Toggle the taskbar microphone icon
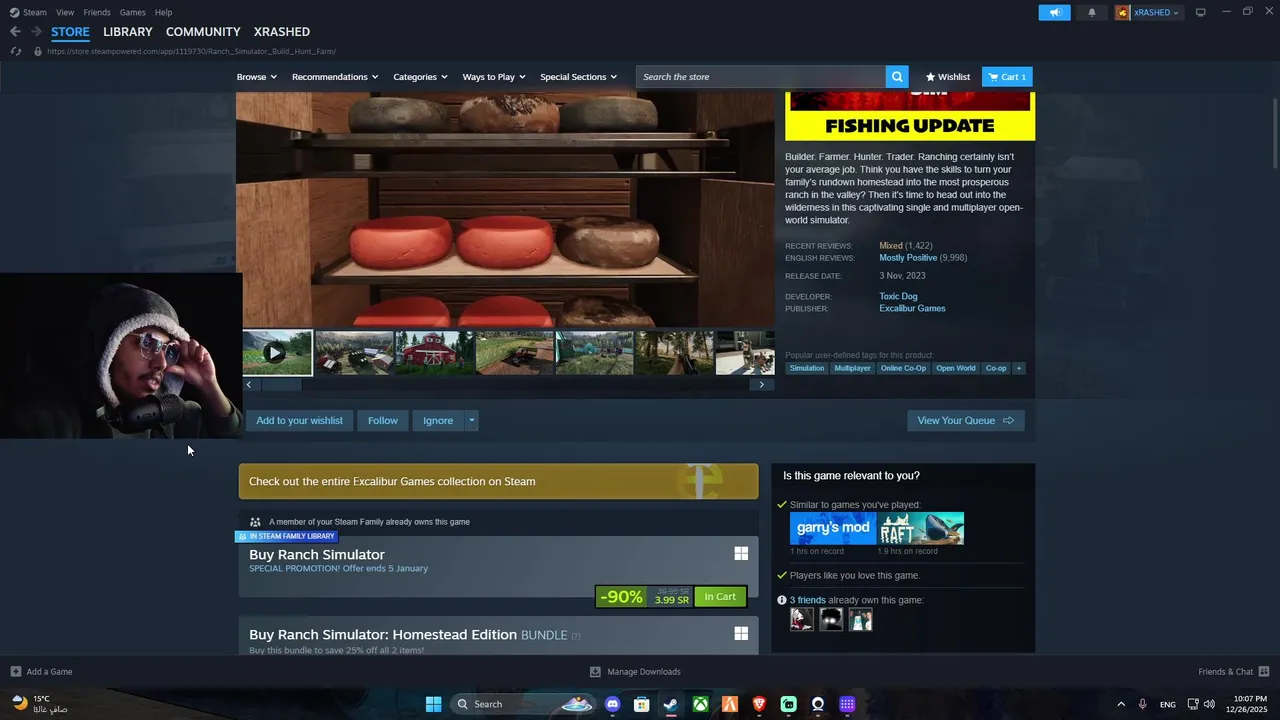The image size is (1280, 720). coord(1143,704)
